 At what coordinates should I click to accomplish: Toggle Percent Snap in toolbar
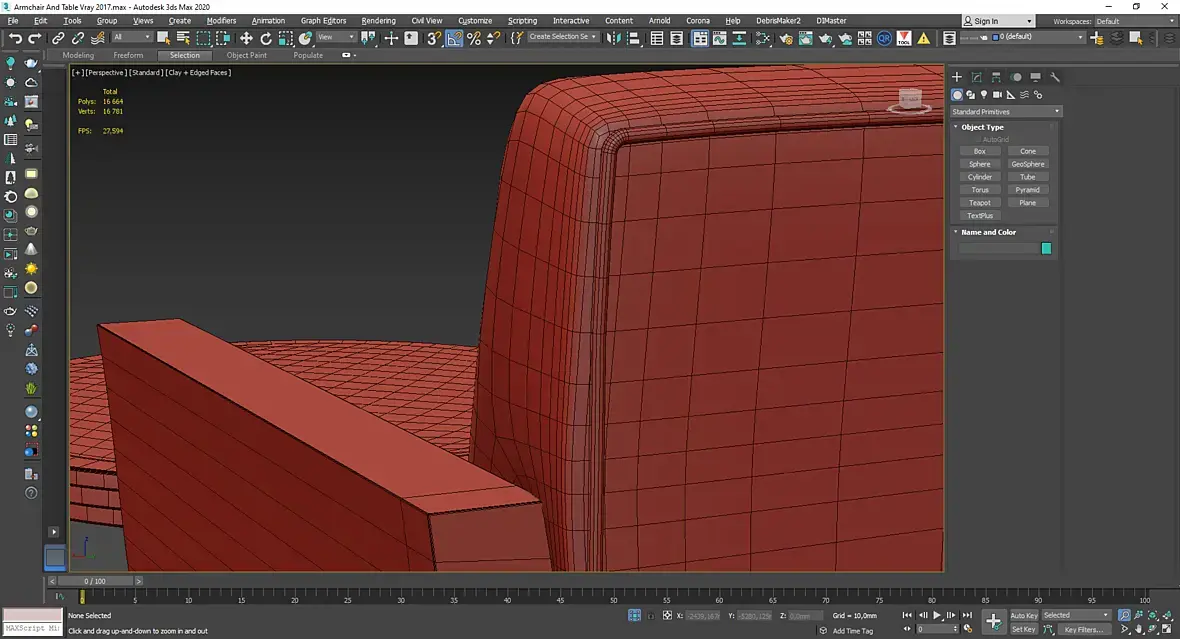pyautogui.click(x=474, y=38)
